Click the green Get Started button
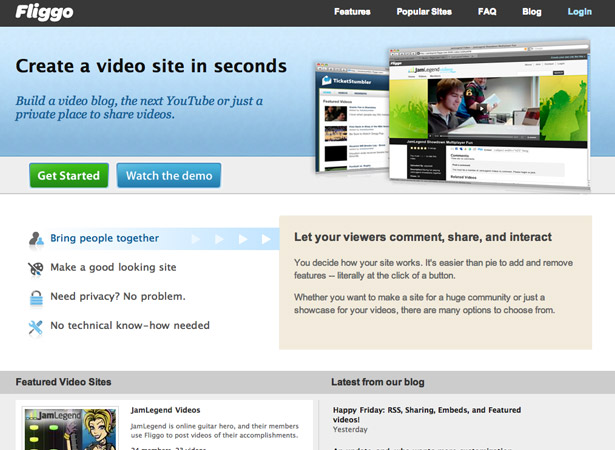Viewport: 615px width, 450px height. 69,175
